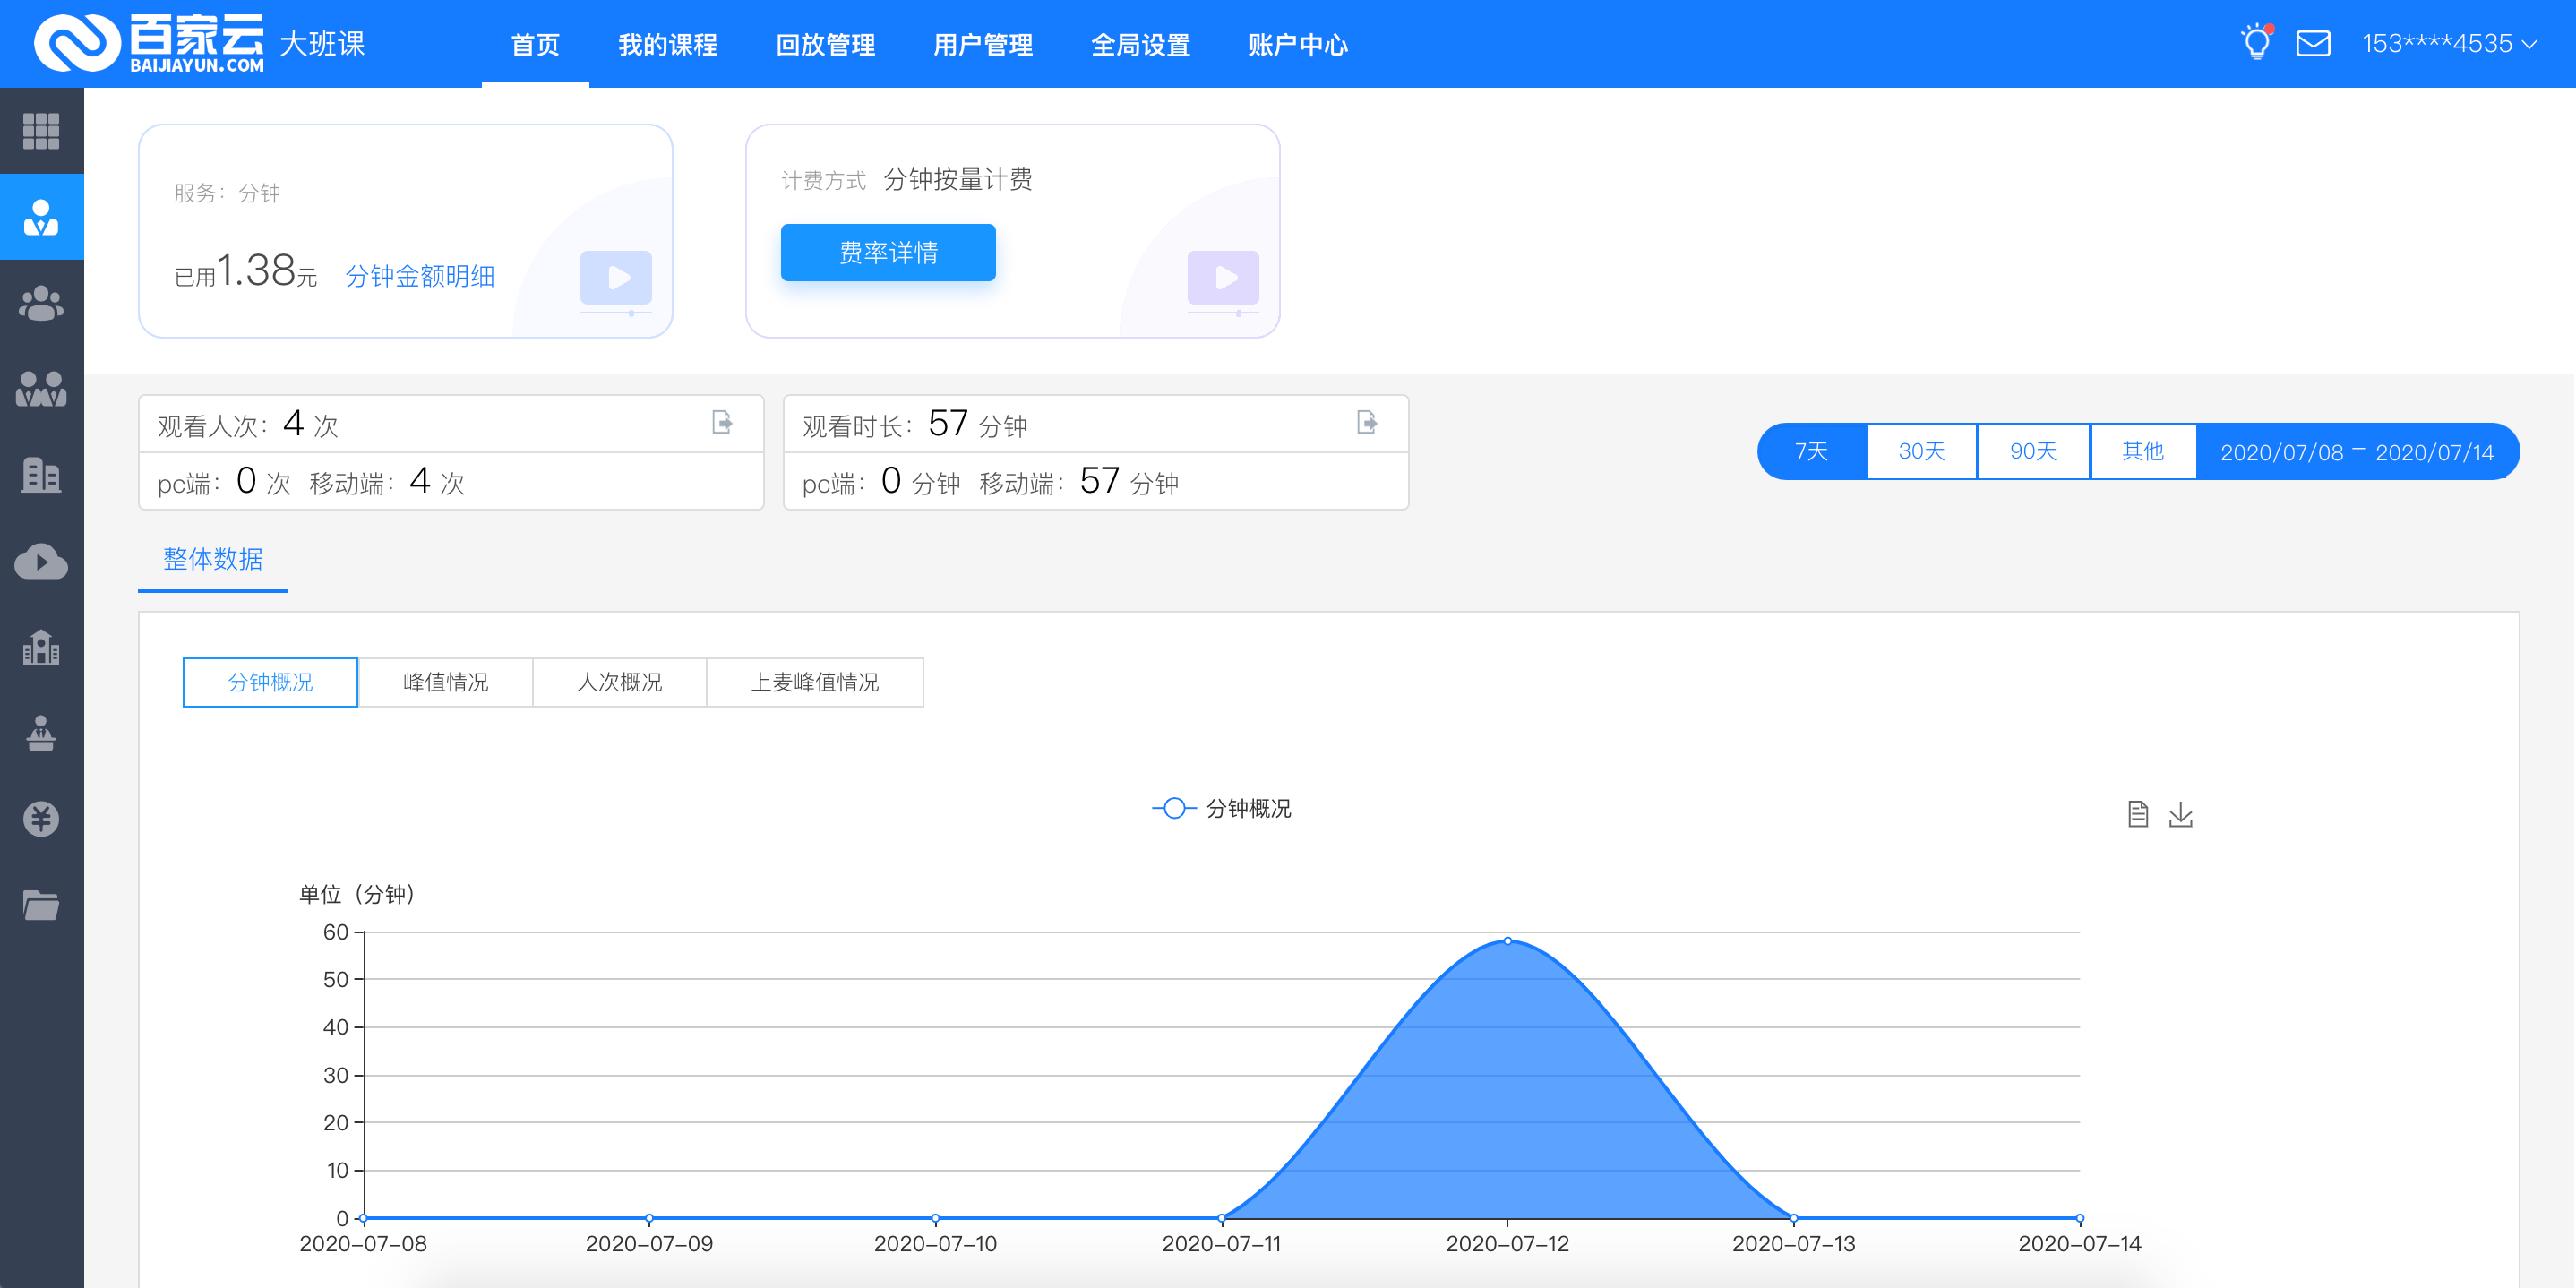Open 用户管理 menu
Viewport: 2576px width, 1288px height.
pyautogui.click(x=983, y=44)
